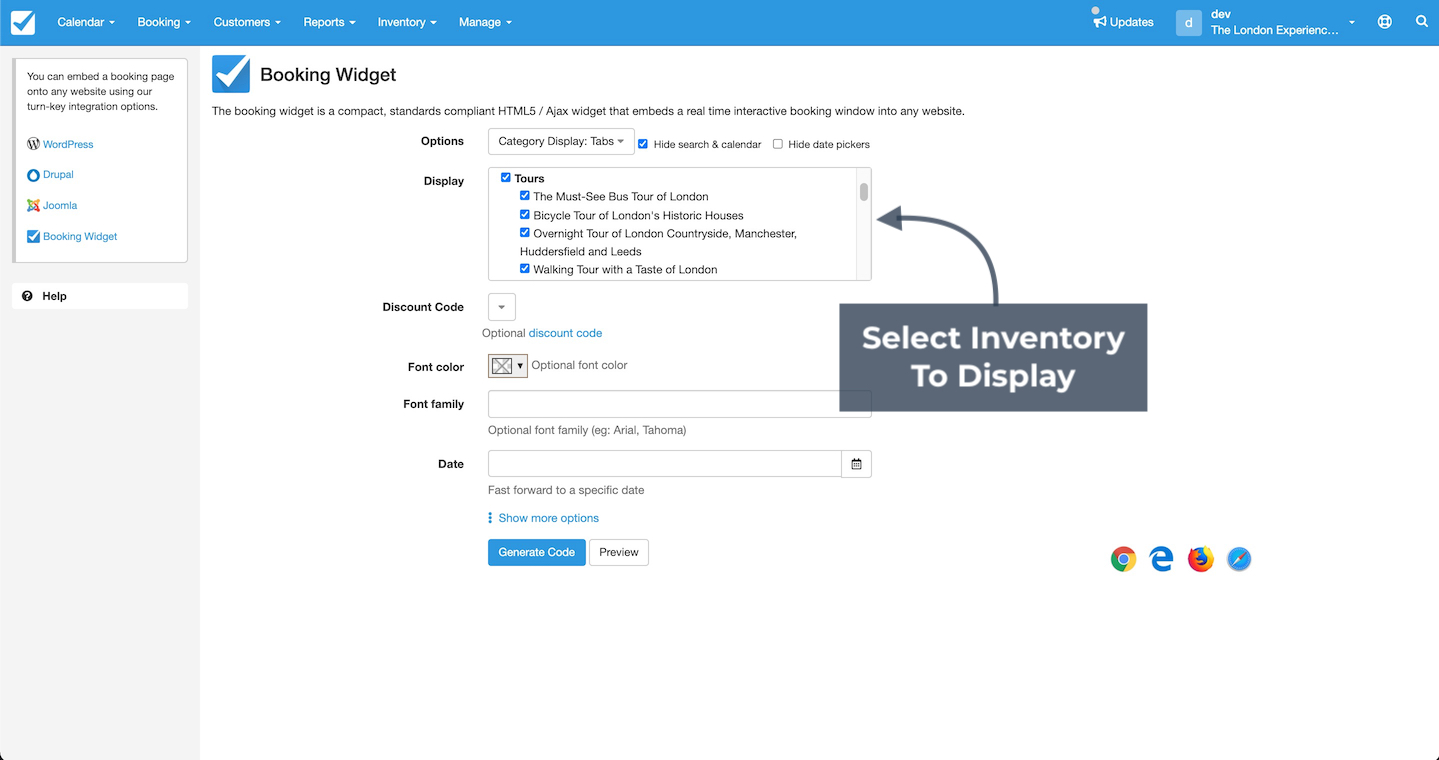Click the Checkfront logo in top bar
The width and height of the screenshot is (1439, 760).
coord(22,22)
